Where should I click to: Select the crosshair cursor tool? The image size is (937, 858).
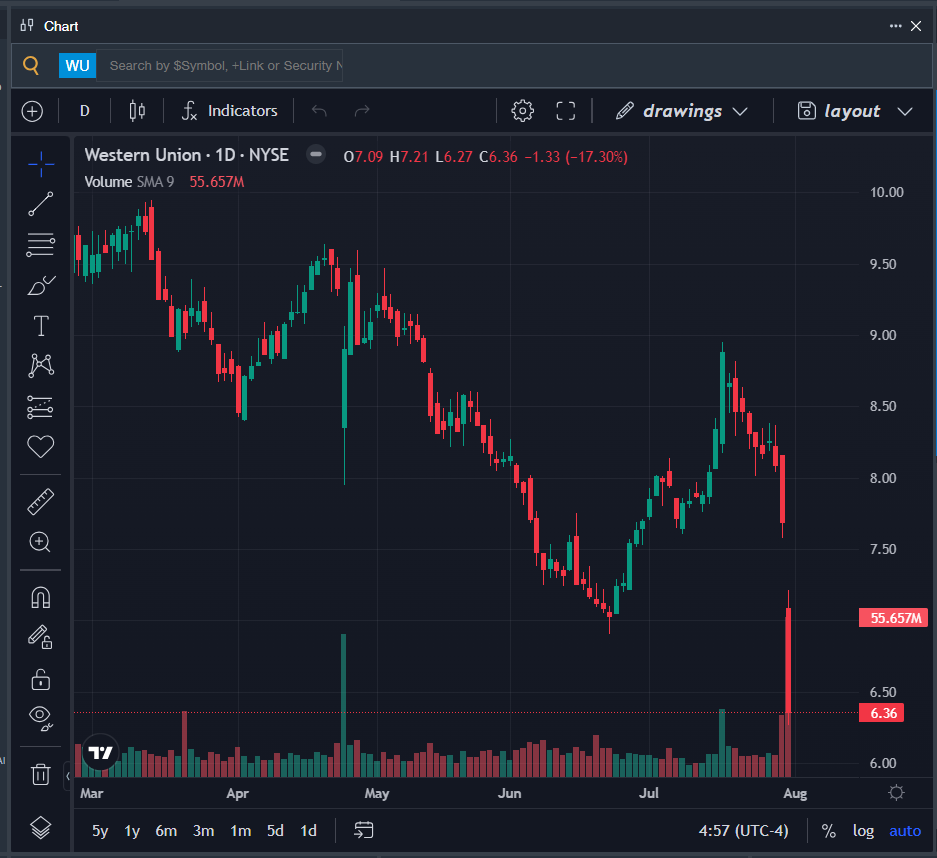[x=41, y=164]
